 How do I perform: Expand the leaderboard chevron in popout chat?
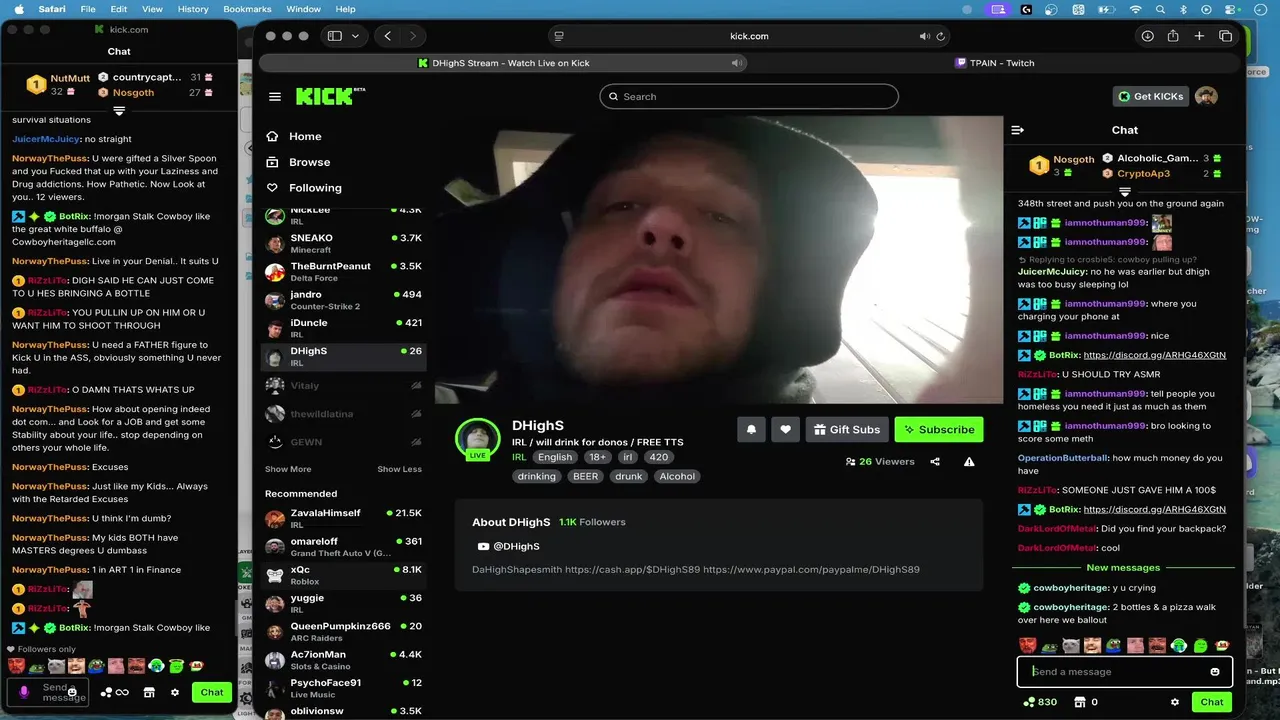tap(119, 111)
